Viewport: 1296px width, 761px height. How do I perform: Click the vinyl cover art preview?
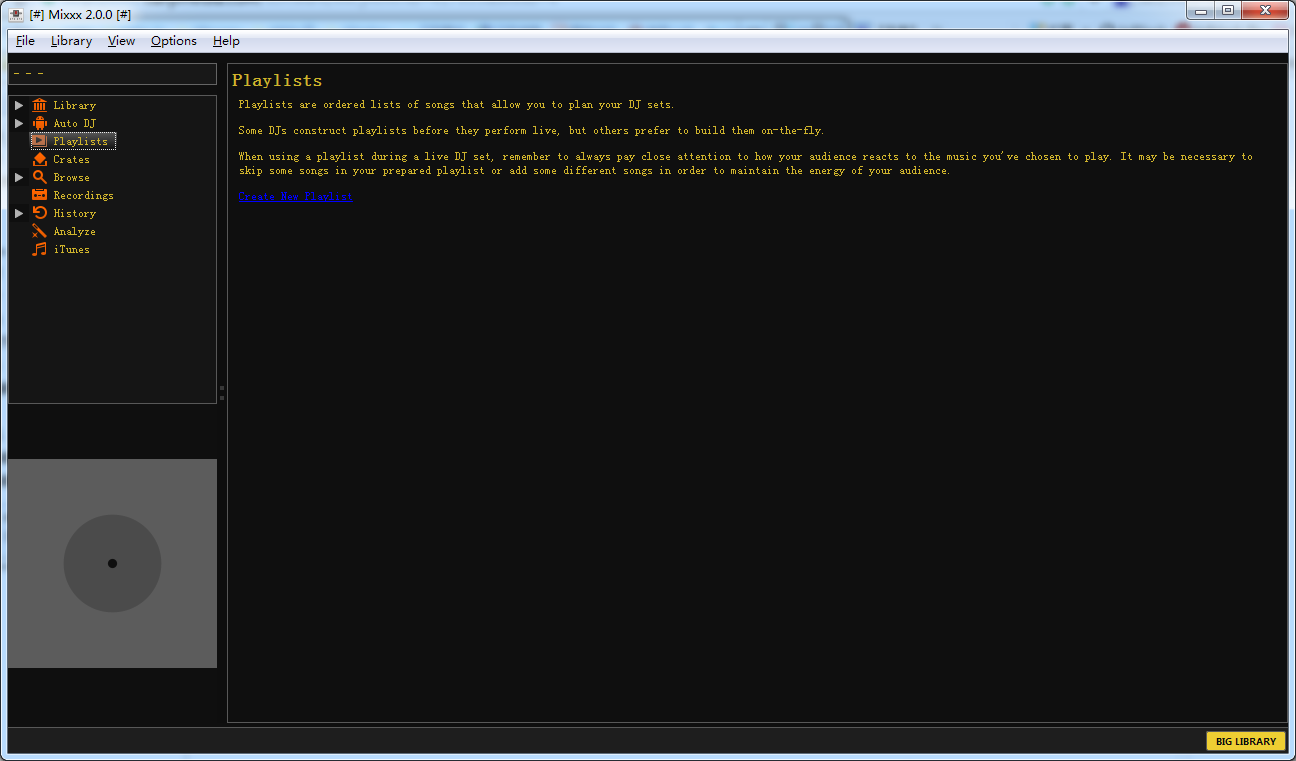[x=112, y=563]
